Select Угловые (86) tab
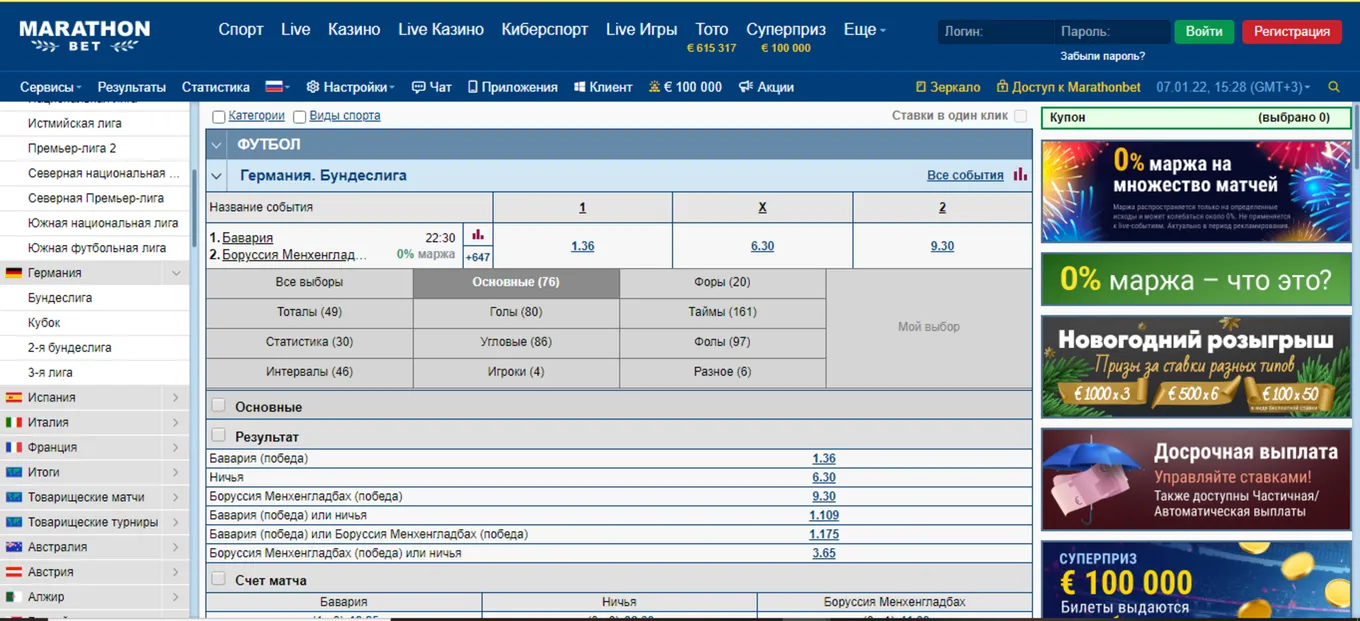The width and height of the screenshot is (1360, 621). [516, 342]
